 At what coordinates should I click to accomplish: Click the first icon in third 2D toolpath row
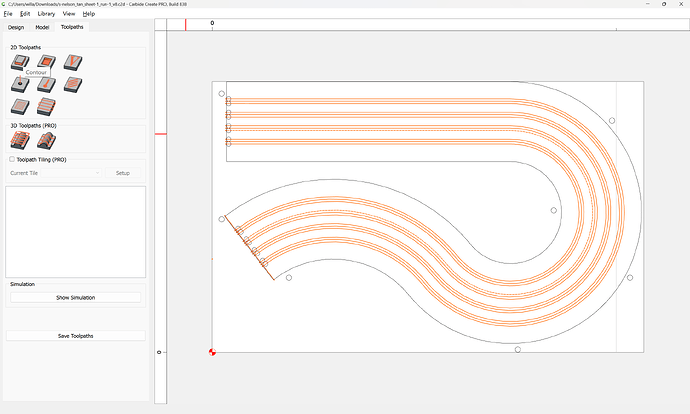[20, 106]
